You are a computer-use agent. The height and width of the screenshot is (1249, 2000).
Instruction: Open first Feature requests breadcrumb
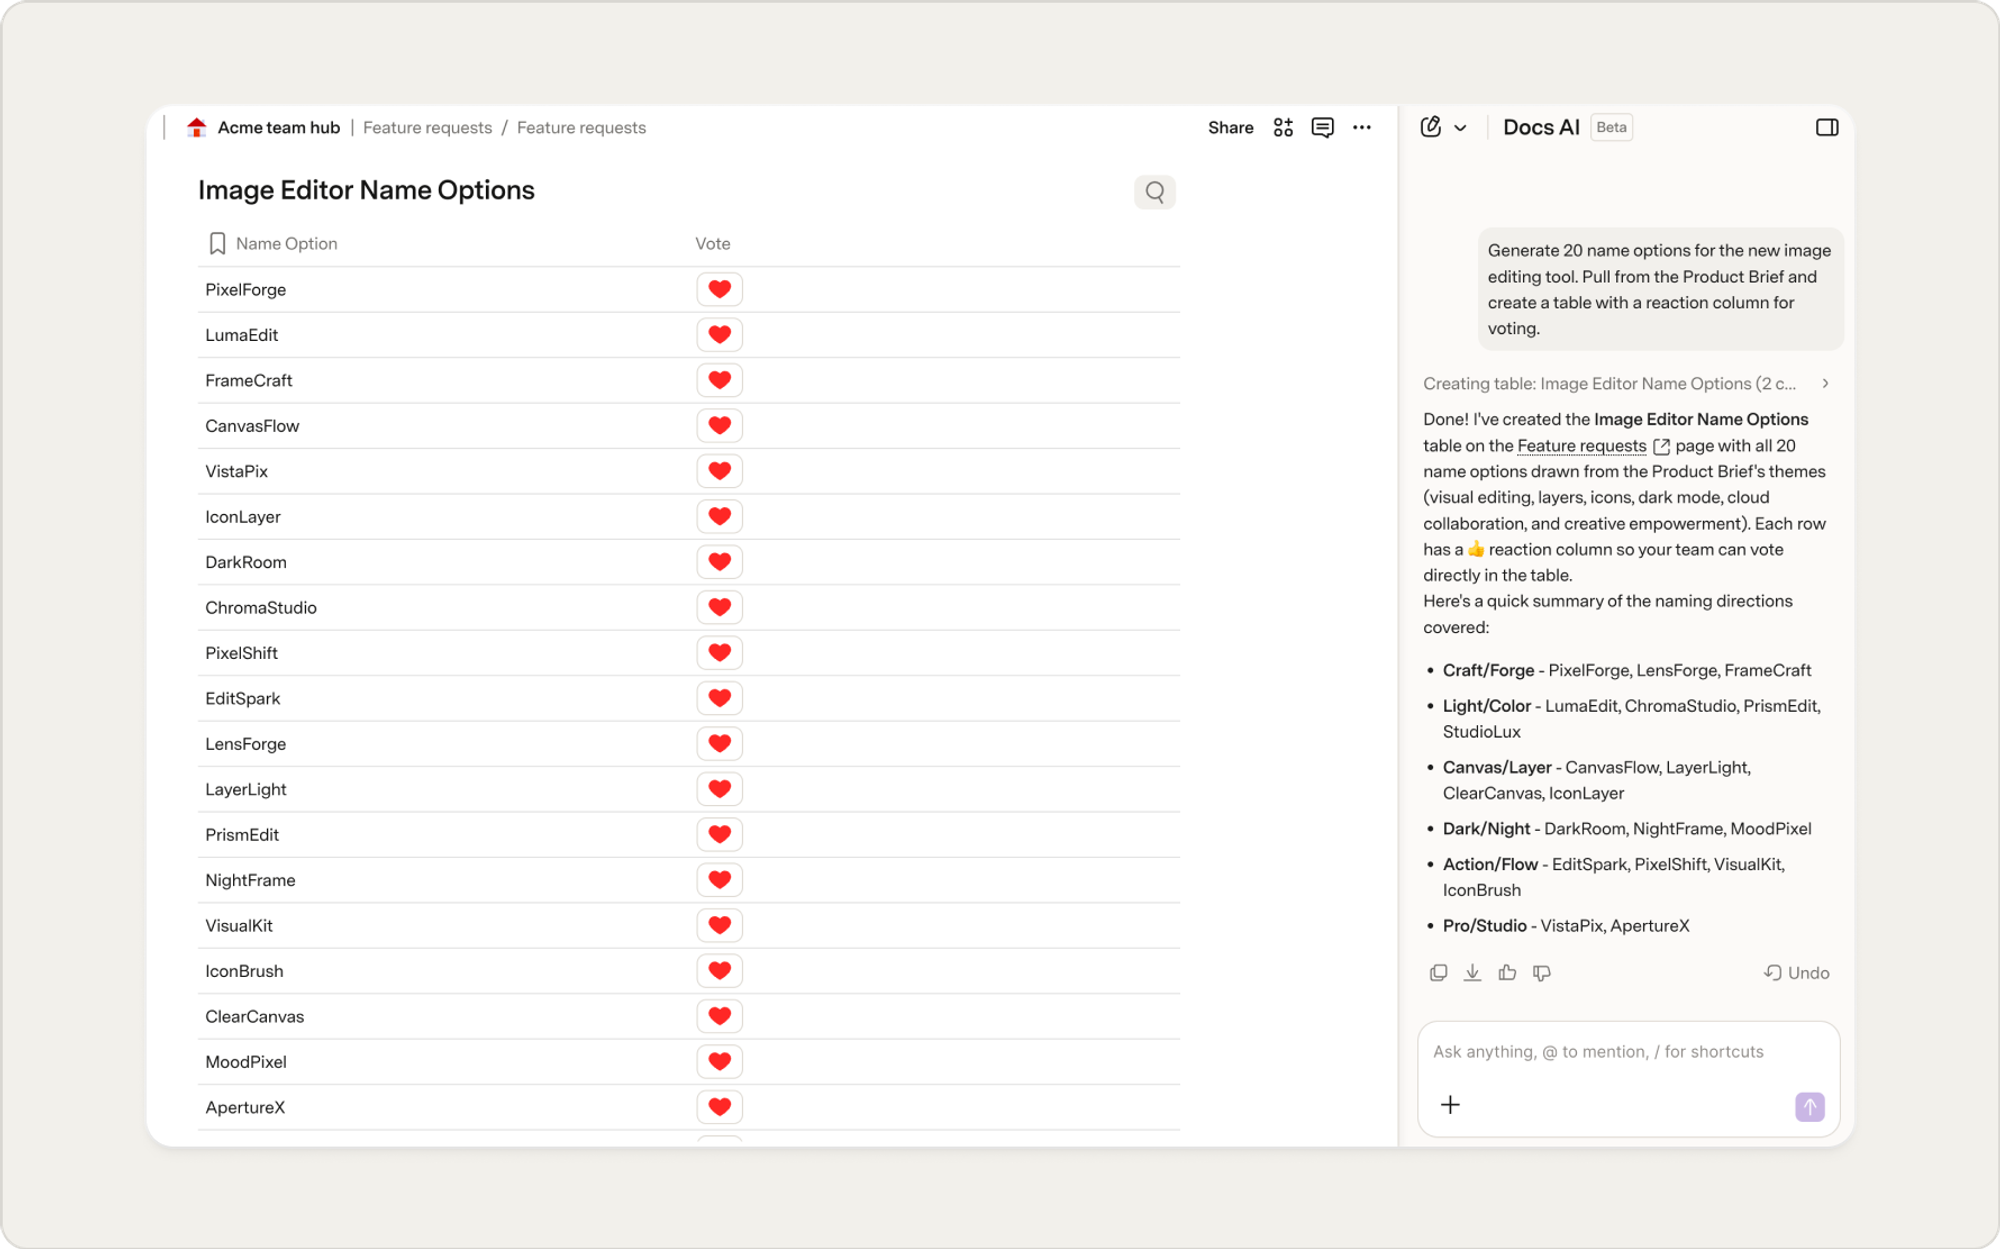click(x=427, y=128)
